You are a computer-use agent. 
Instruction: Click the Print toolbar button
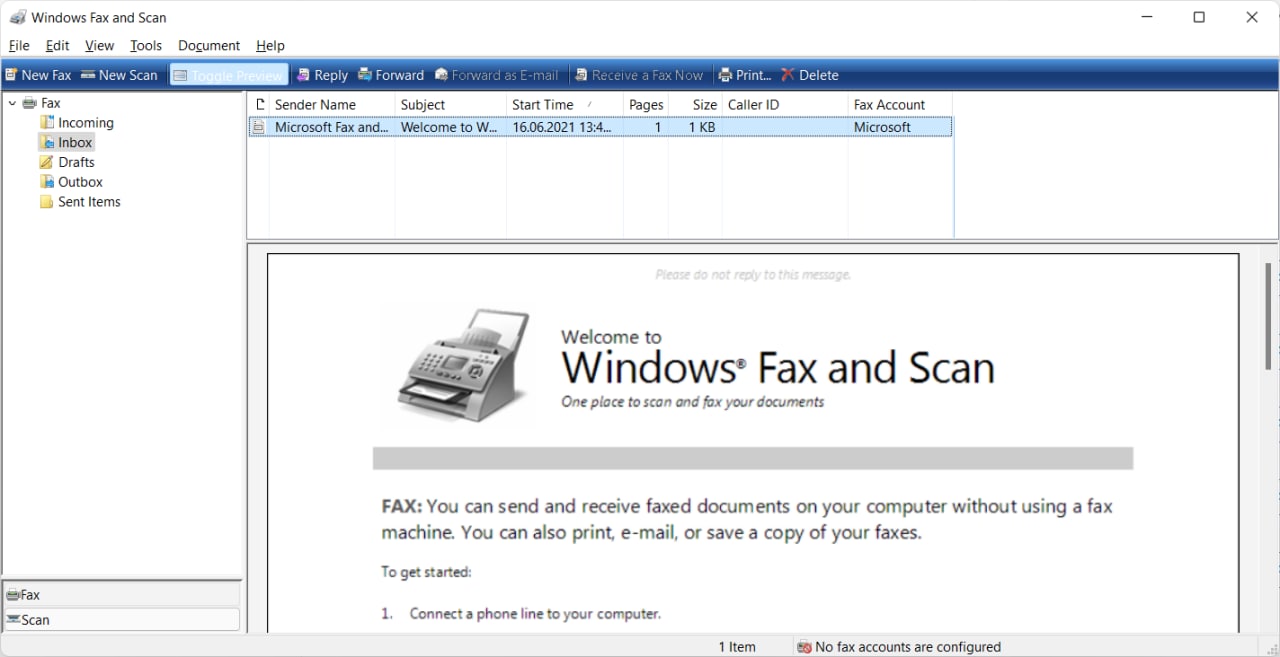[745, 75]
